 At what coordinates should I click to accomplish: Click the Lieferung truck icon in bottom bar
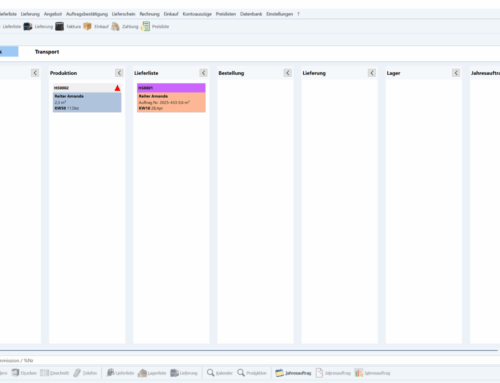click(x=174, y=373)
